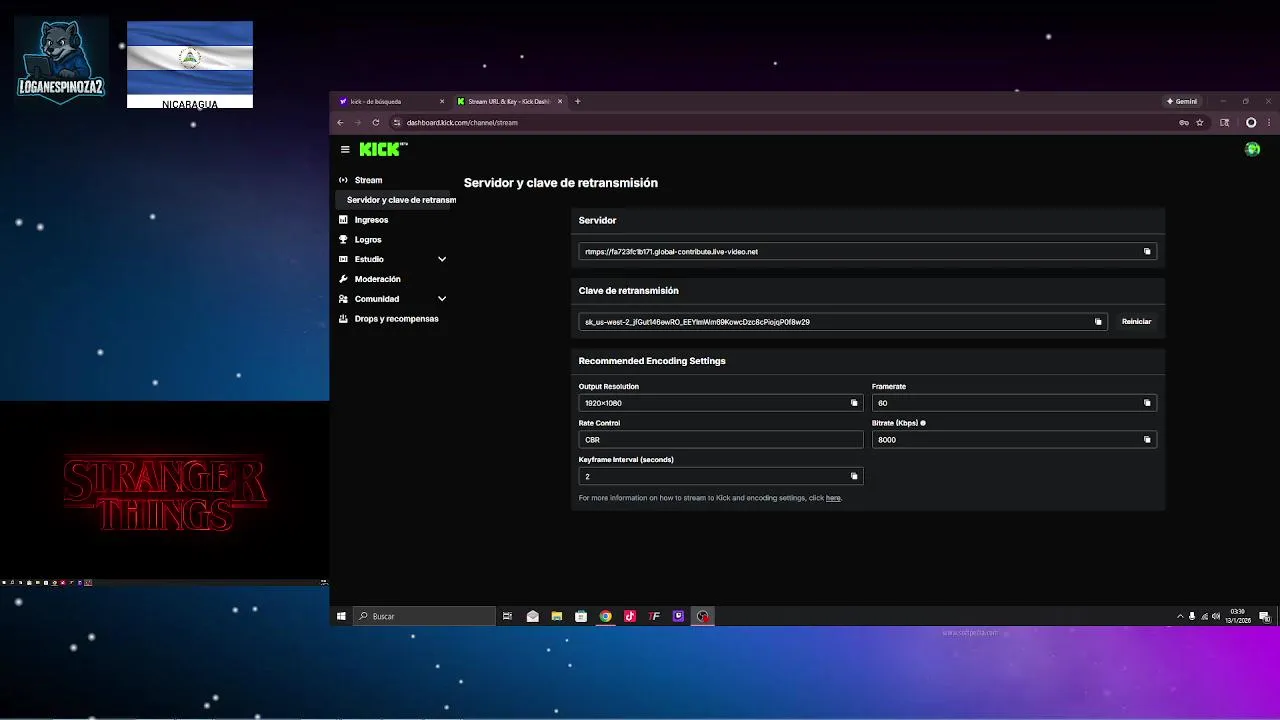Viewport: 1280px width, 720px height.
Task: Bookmark this page with the star icon
Action: [x=1200, y=122]
